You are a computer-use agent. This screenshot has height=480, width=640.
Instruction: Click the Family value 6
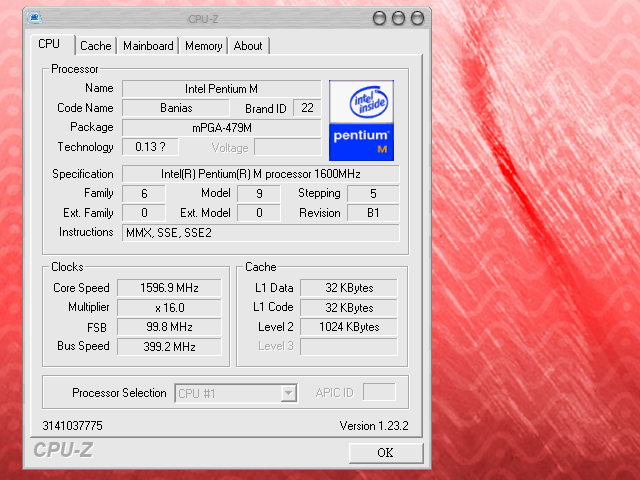[144, 193]
